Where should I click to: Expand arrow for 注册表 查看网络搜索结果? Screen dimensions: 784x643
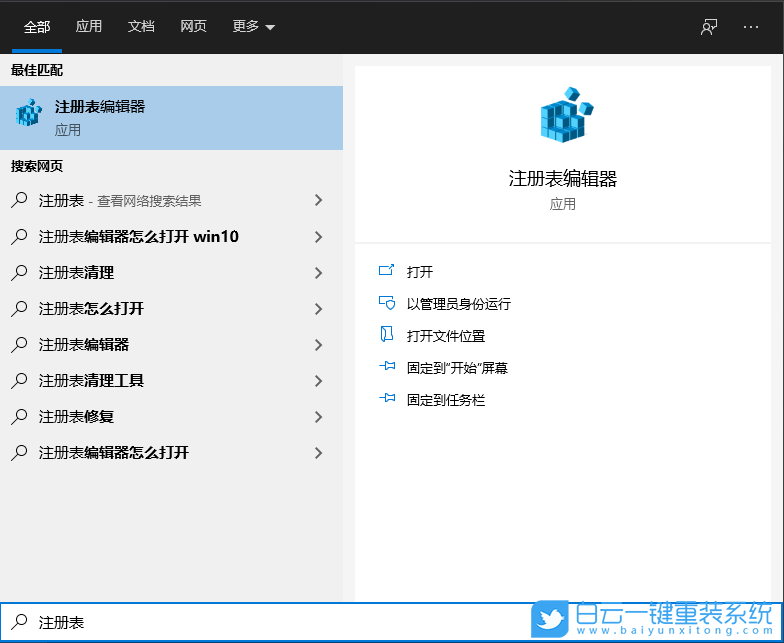318,200
